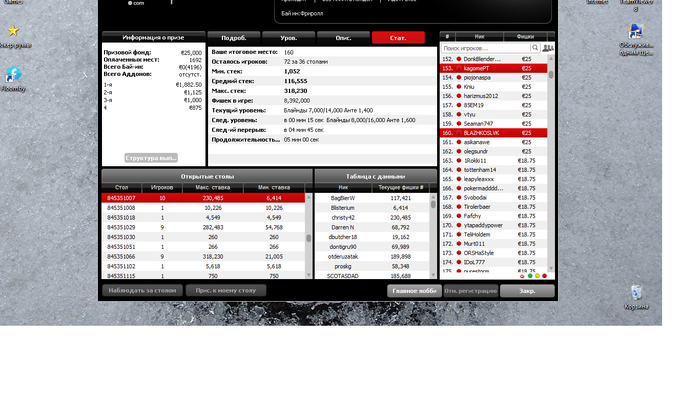Screen dimensions: 700x394
Task: Click the down arrow of open tables scrollbar
Action: pos(308,275)
